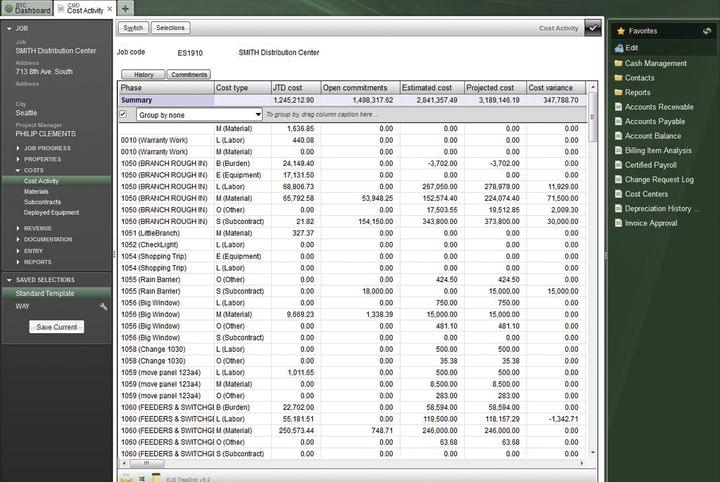Select Subcontracts under COSTS
720x482 pixels.
point(42,202)
